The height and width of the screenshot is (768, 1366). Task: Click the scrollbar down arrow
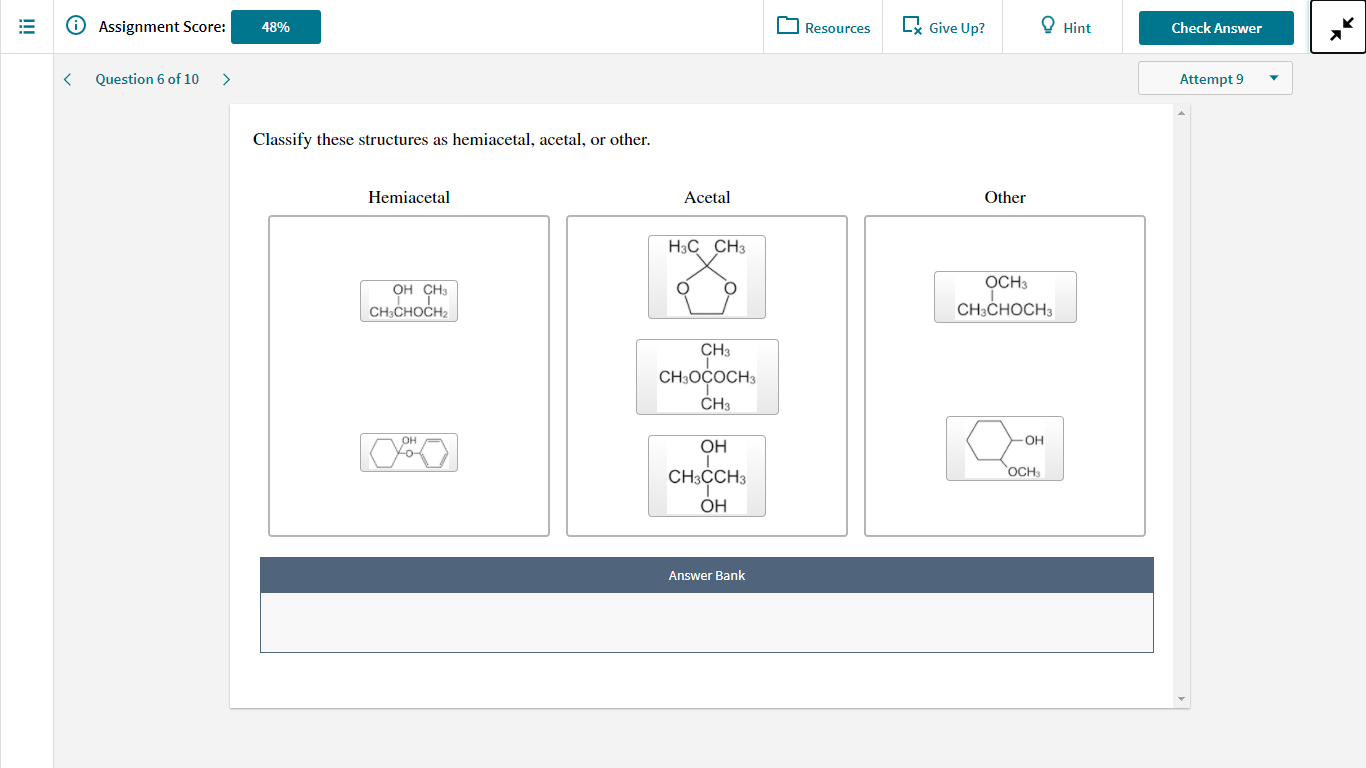(x=1181, y=697)
